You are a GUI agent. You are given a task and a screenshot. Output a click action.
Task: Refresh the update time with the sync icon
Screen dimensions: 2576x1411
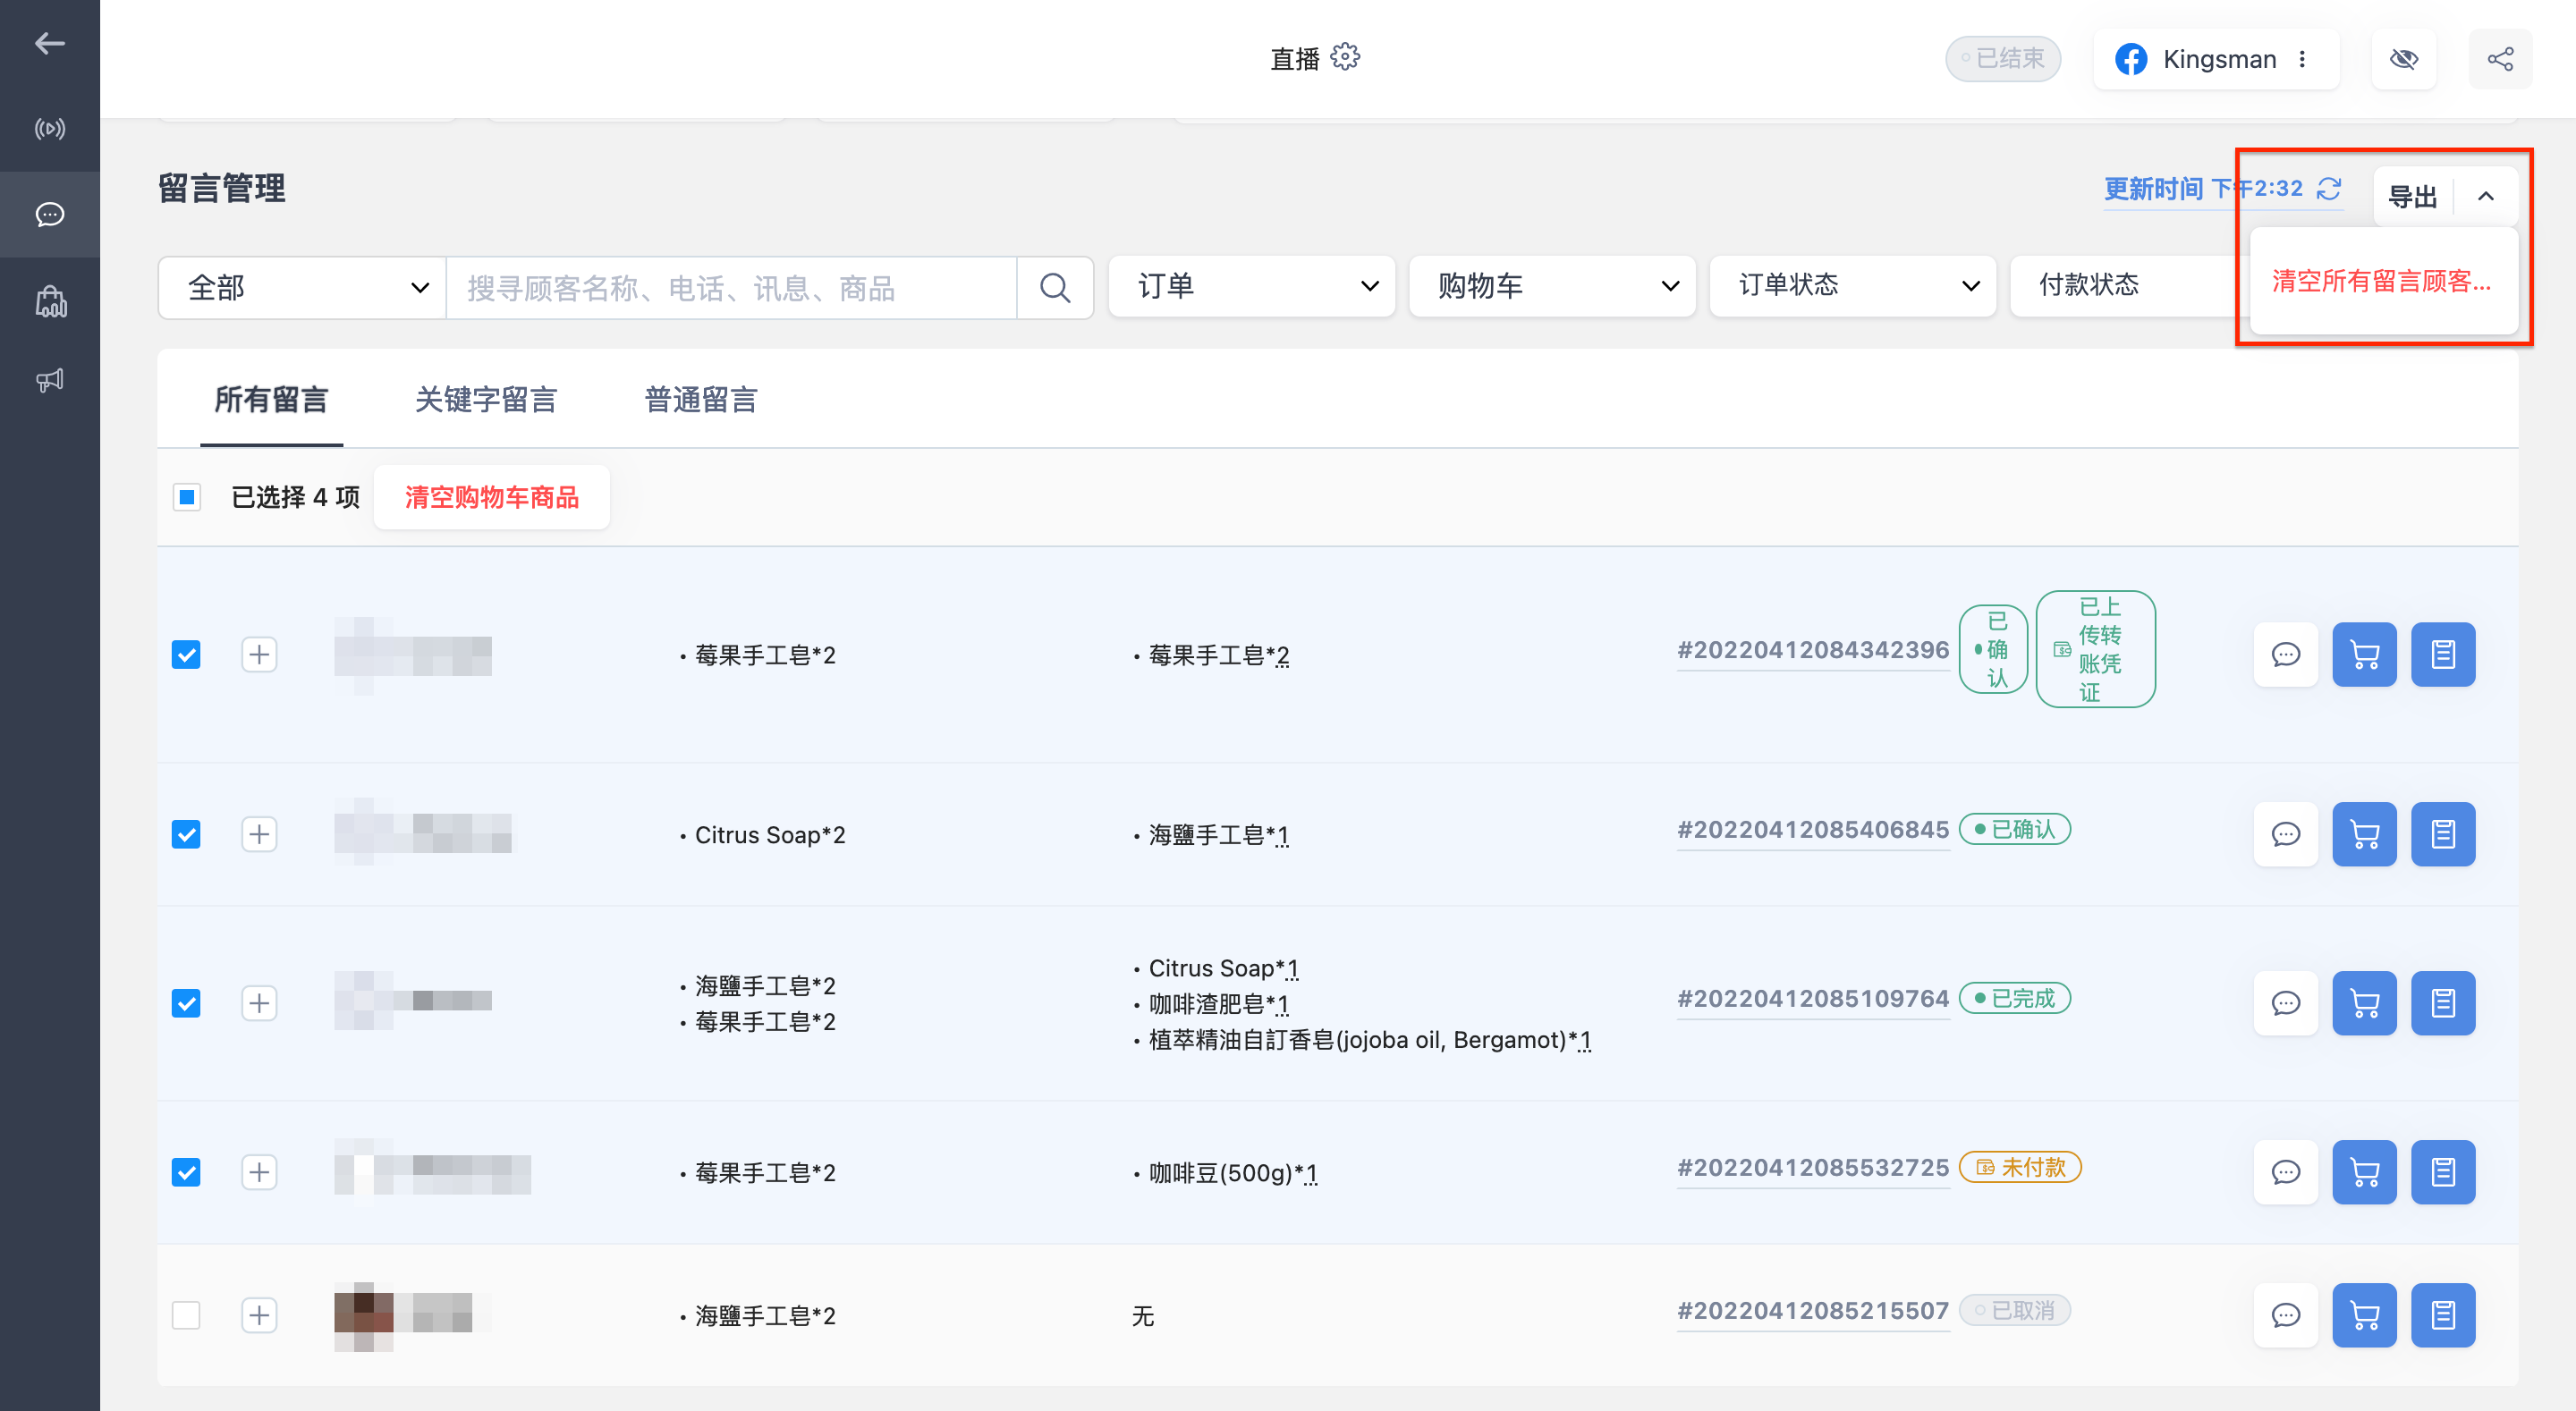[x=2329, y=188]
